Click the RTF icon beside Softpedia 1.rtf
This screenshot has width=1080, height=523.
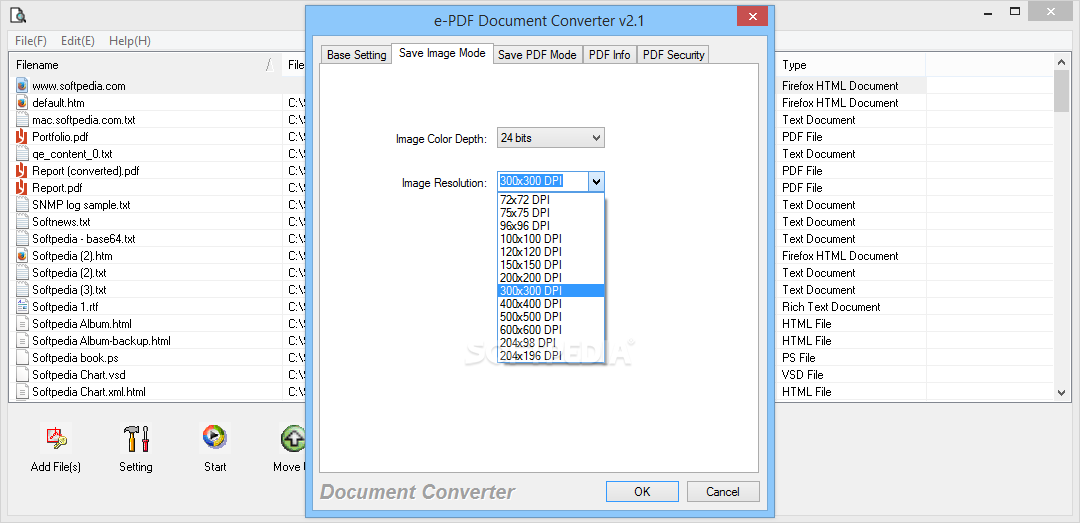22,307
